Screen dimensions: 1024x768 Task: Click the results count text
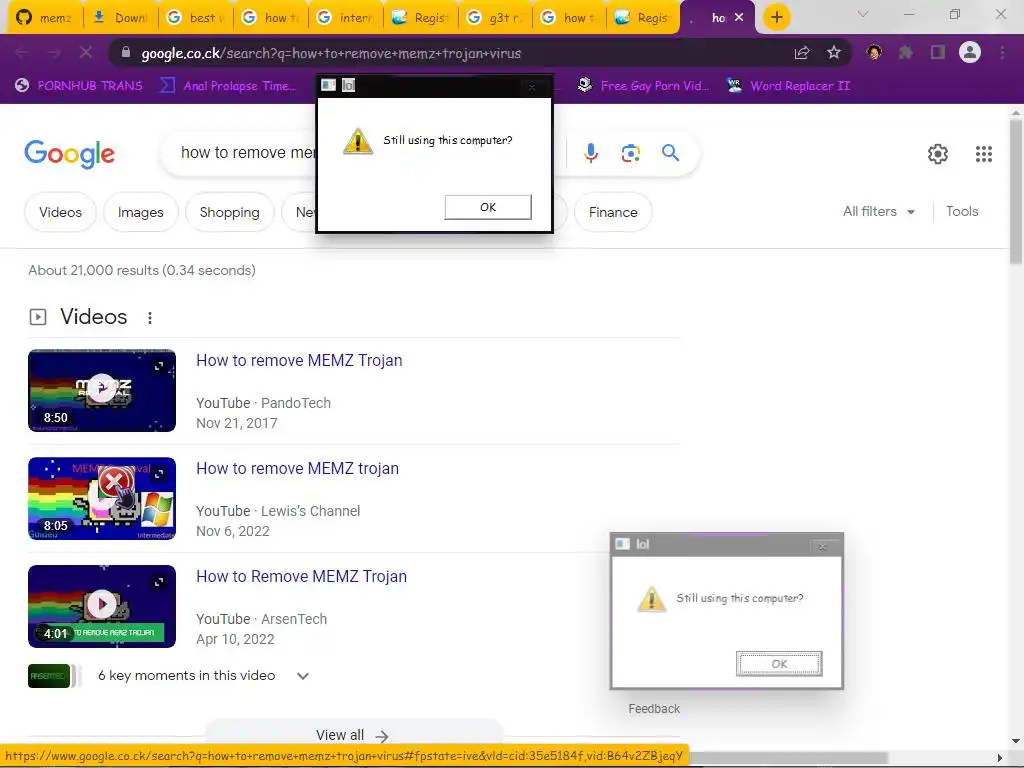coord(142,270)
